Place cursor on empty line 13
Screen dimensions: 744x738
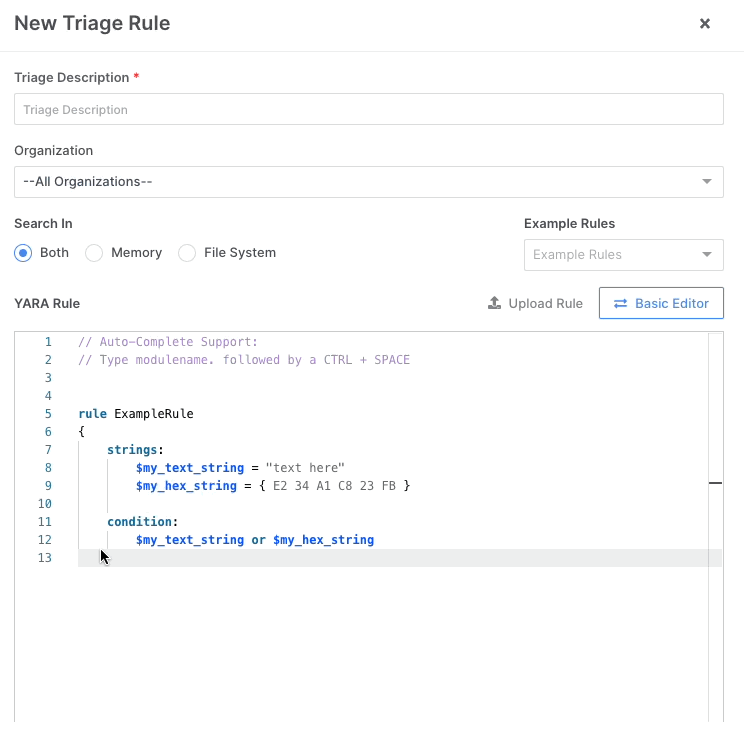tap(300, 558)
